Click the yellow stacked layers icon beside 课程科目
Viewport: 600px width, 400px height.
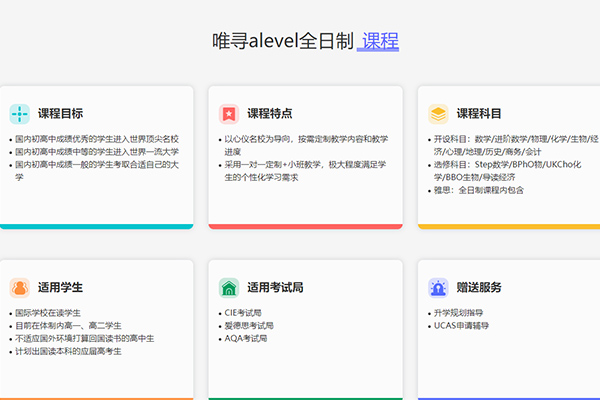pyautogui.click(x=438, y=114)
